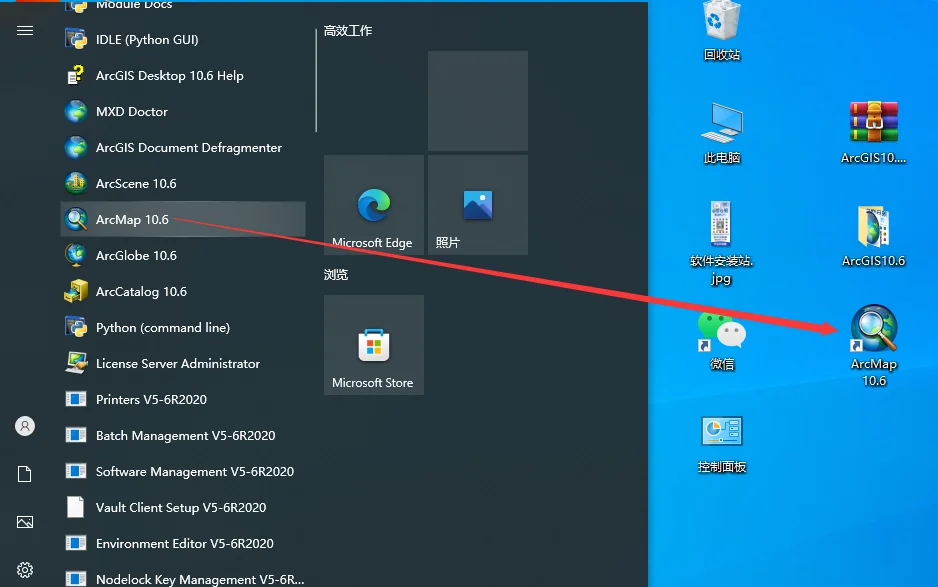Image resolution: width=938 pixels, height=587 pixels.
Task: Click the user account icon in Start sidebar
Action: (x=25, y=426)
